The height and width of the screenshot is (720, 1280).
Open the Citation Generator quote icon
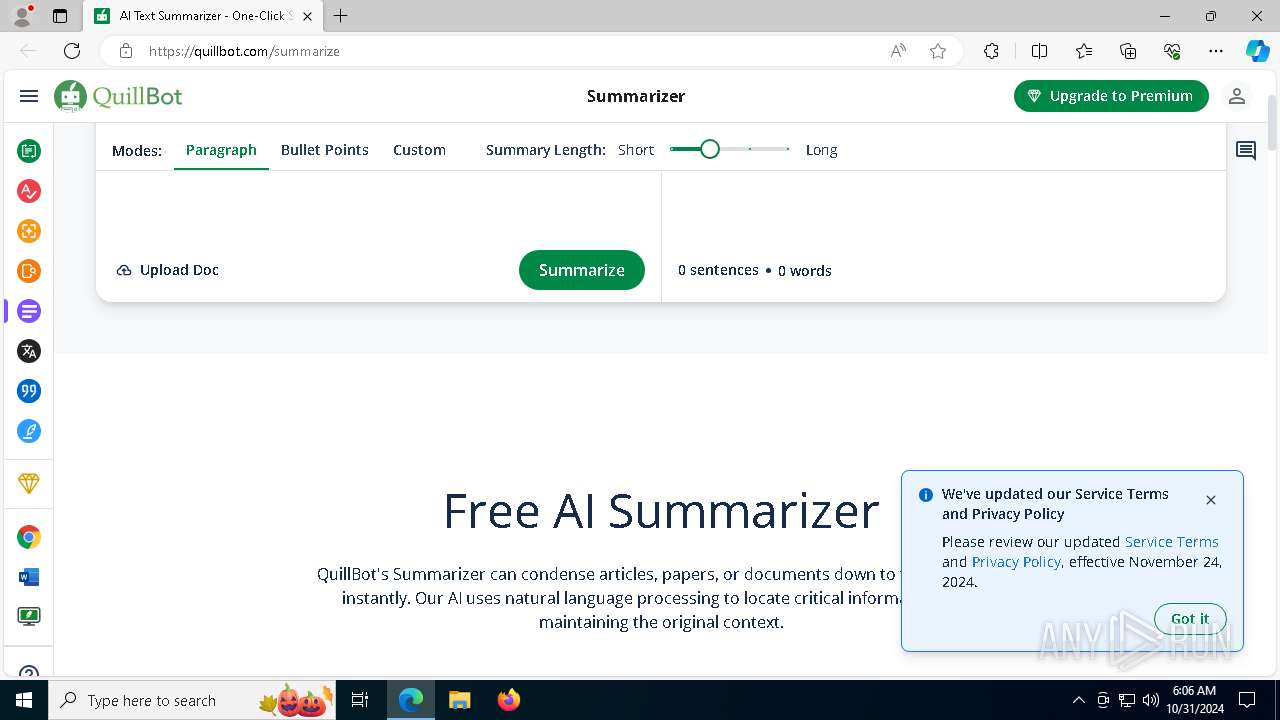click(x=29, y=391)
